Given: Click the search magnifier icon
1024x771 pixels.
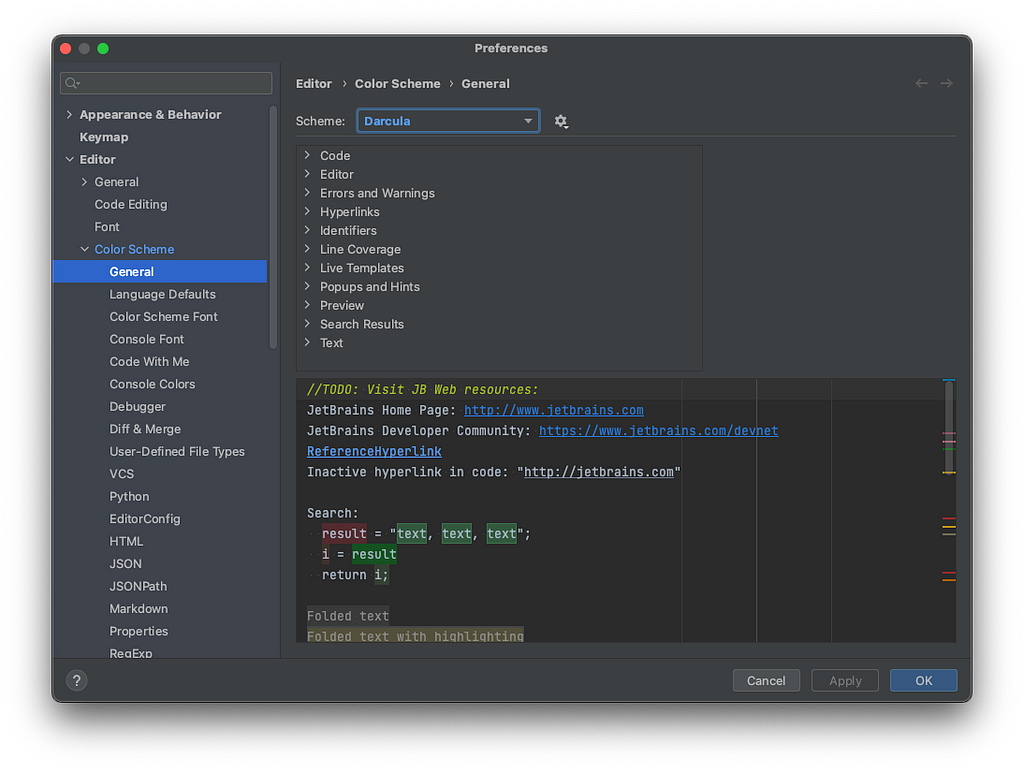Looking at the screenshot, I should [72, 83].
